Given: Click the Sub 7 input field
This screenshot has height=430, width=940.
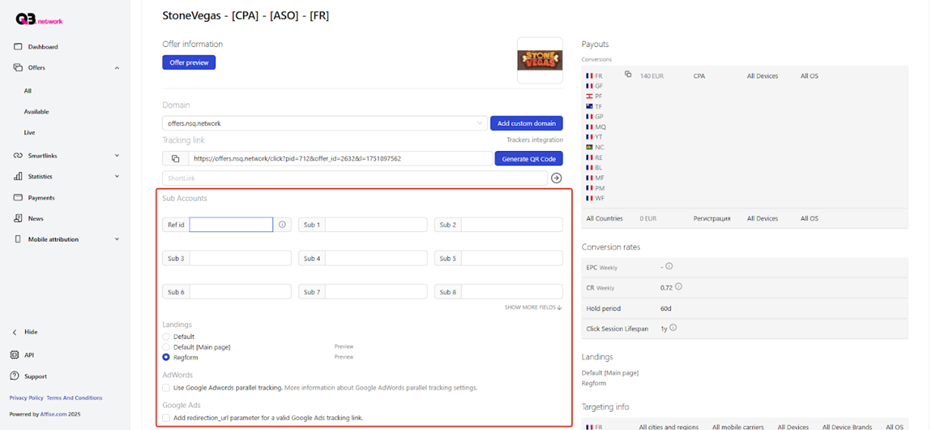Looking at the screenshot, I should (x=376, y=292).
